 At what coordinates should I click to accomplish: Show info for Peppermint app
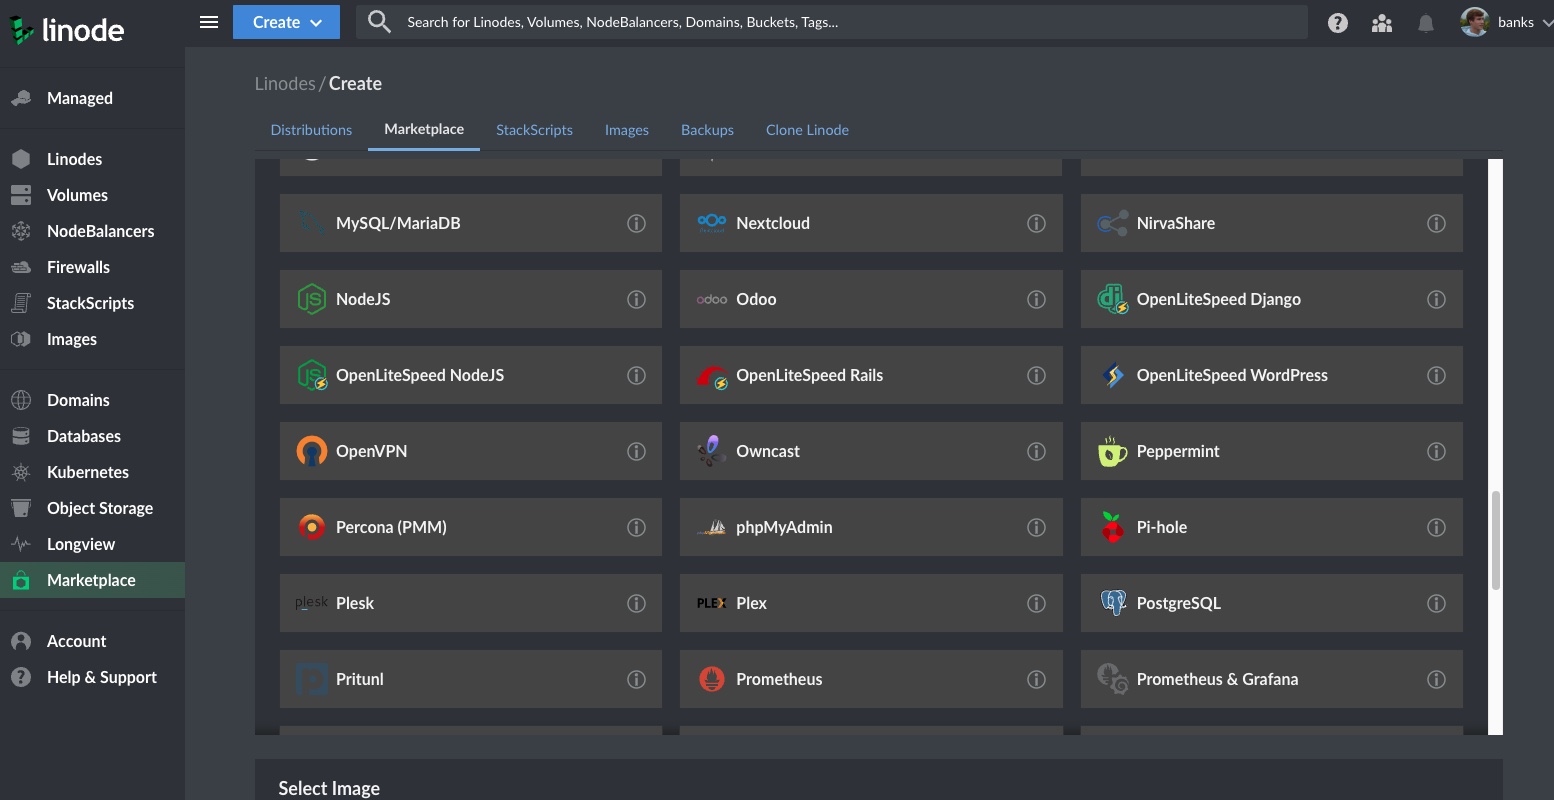[1436, 451]
